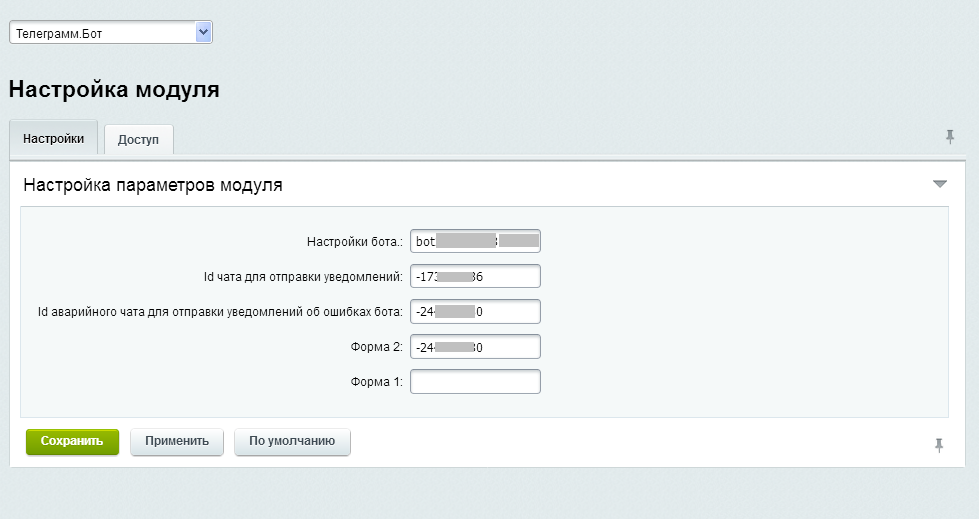Switch to the Настройки tab

coord(53,139)
